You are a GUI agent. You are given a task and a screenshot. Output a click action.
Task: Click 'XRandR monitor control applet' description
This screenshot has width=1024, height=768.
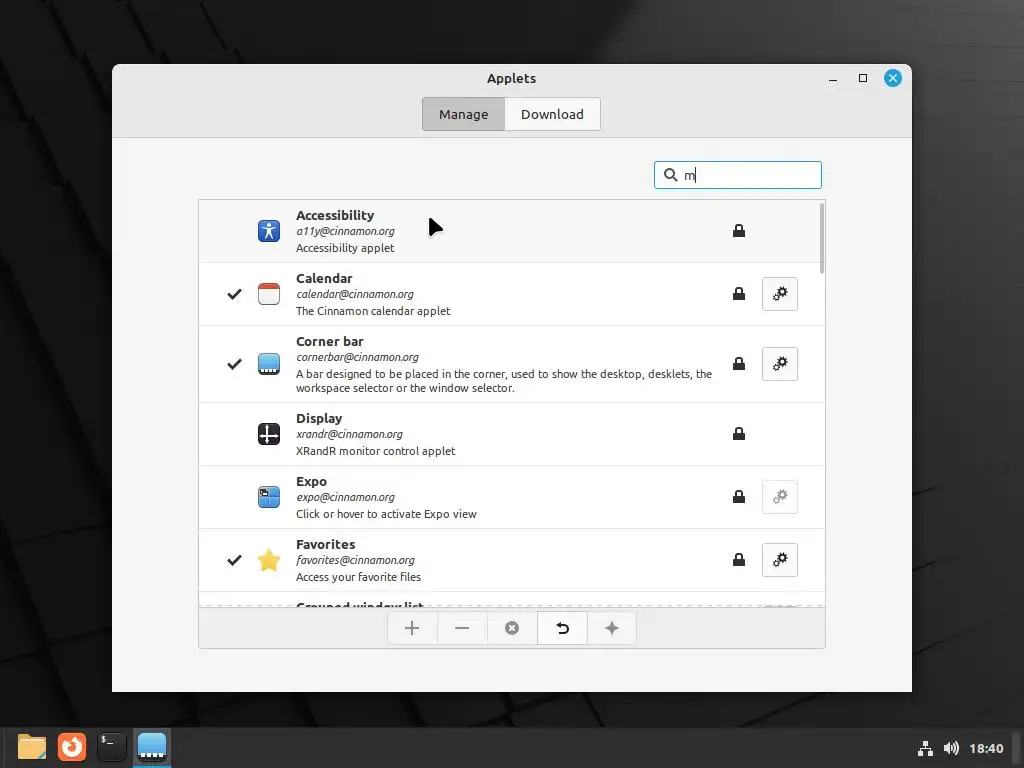376,451
